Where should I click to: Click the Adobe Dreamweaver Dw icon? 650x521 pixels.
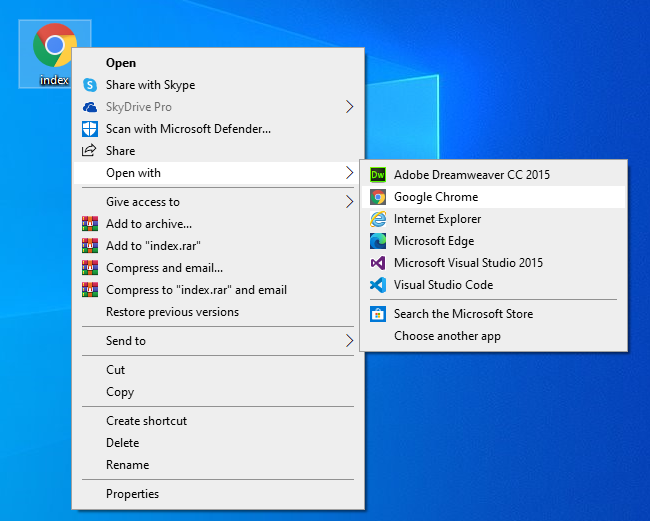tap(378, 174)
